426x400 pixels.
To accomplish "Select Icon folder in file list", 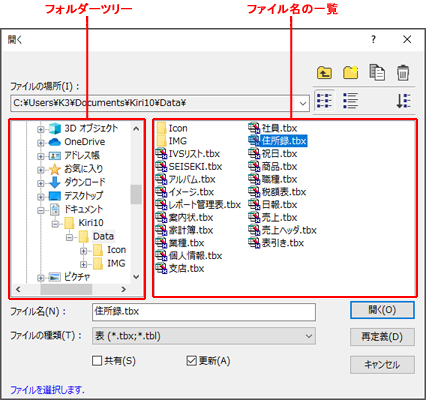I will [172, 128].
